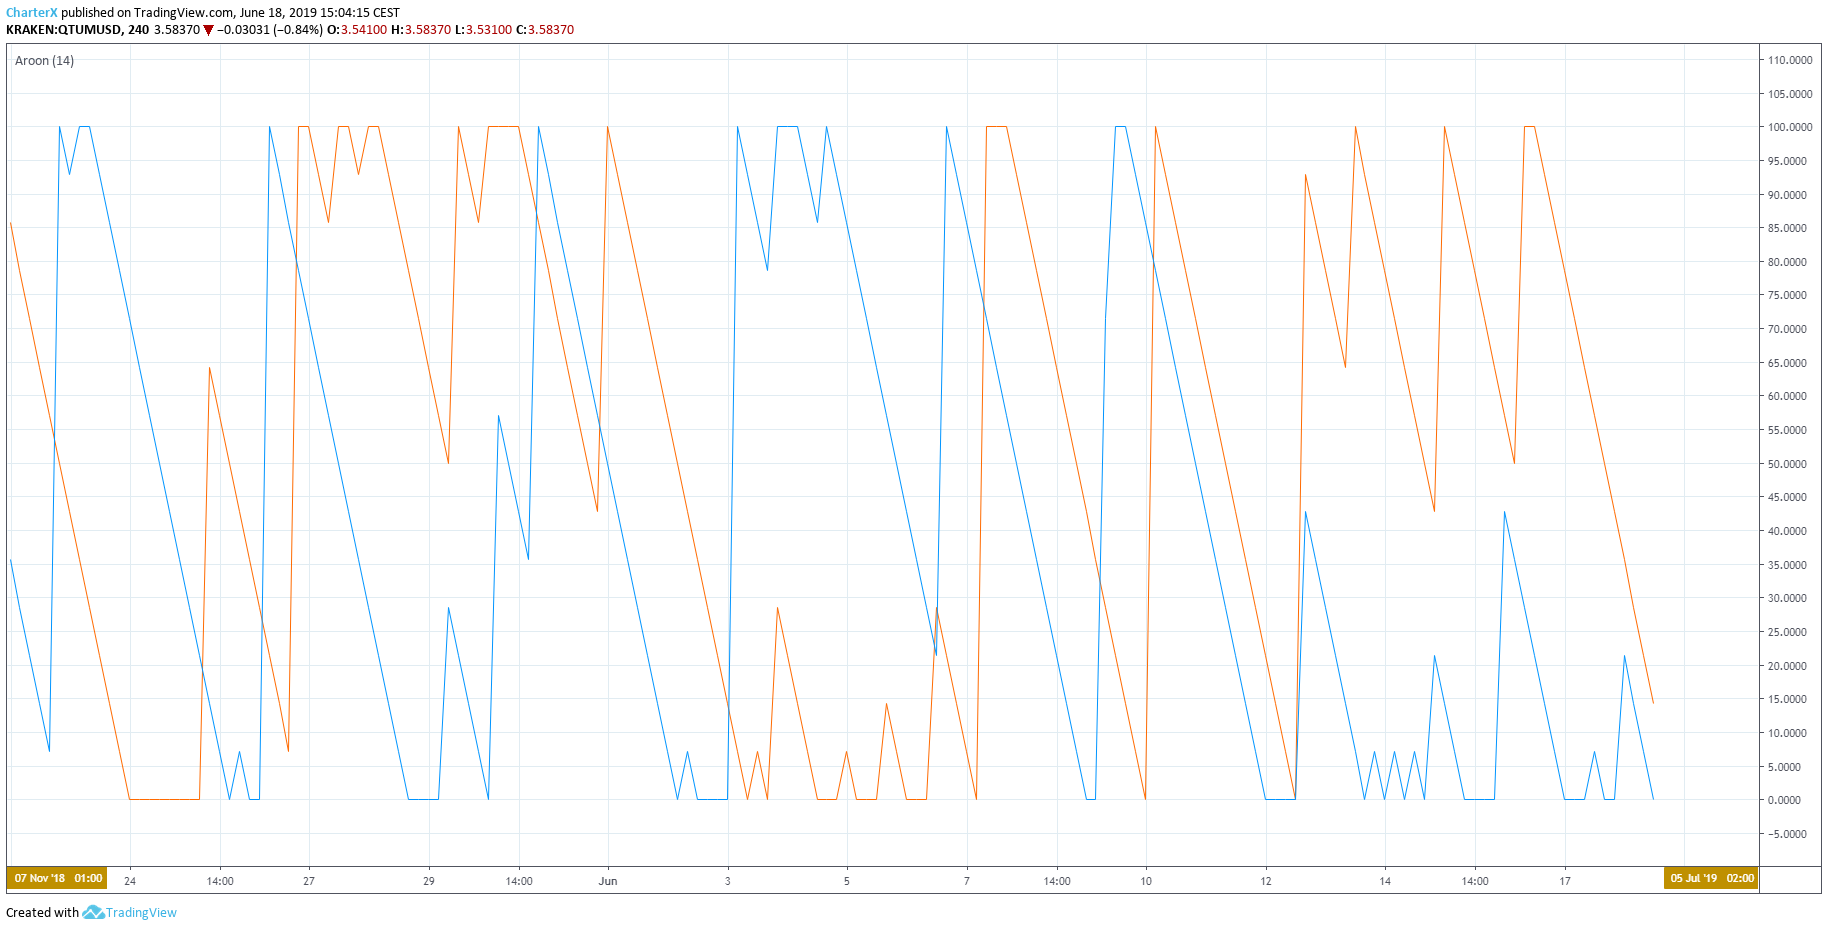Screen dimensions: 1828x930
Task: Click the −5.0000 value on price scale
Action: click(1787, 834)
